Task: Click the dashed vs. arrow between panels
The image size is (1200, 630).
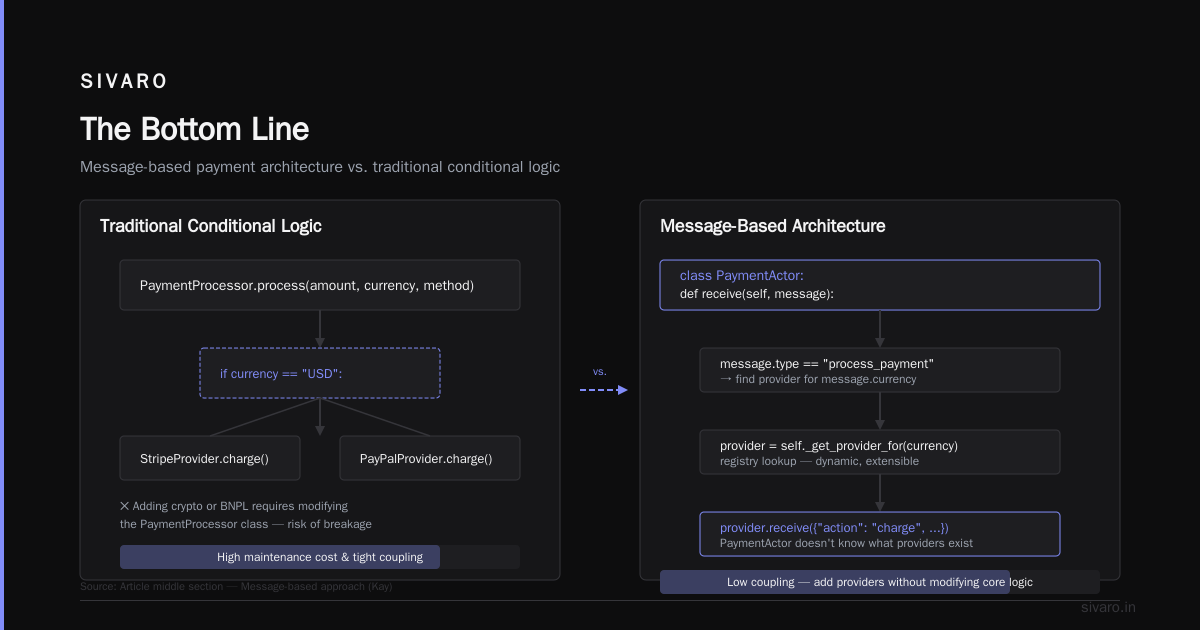Action: pyautogui.click(x=603, y=390)
